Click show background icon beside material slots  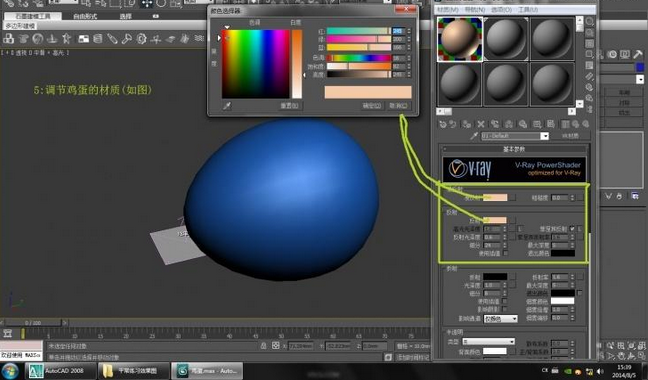click(x=589, y=43)
